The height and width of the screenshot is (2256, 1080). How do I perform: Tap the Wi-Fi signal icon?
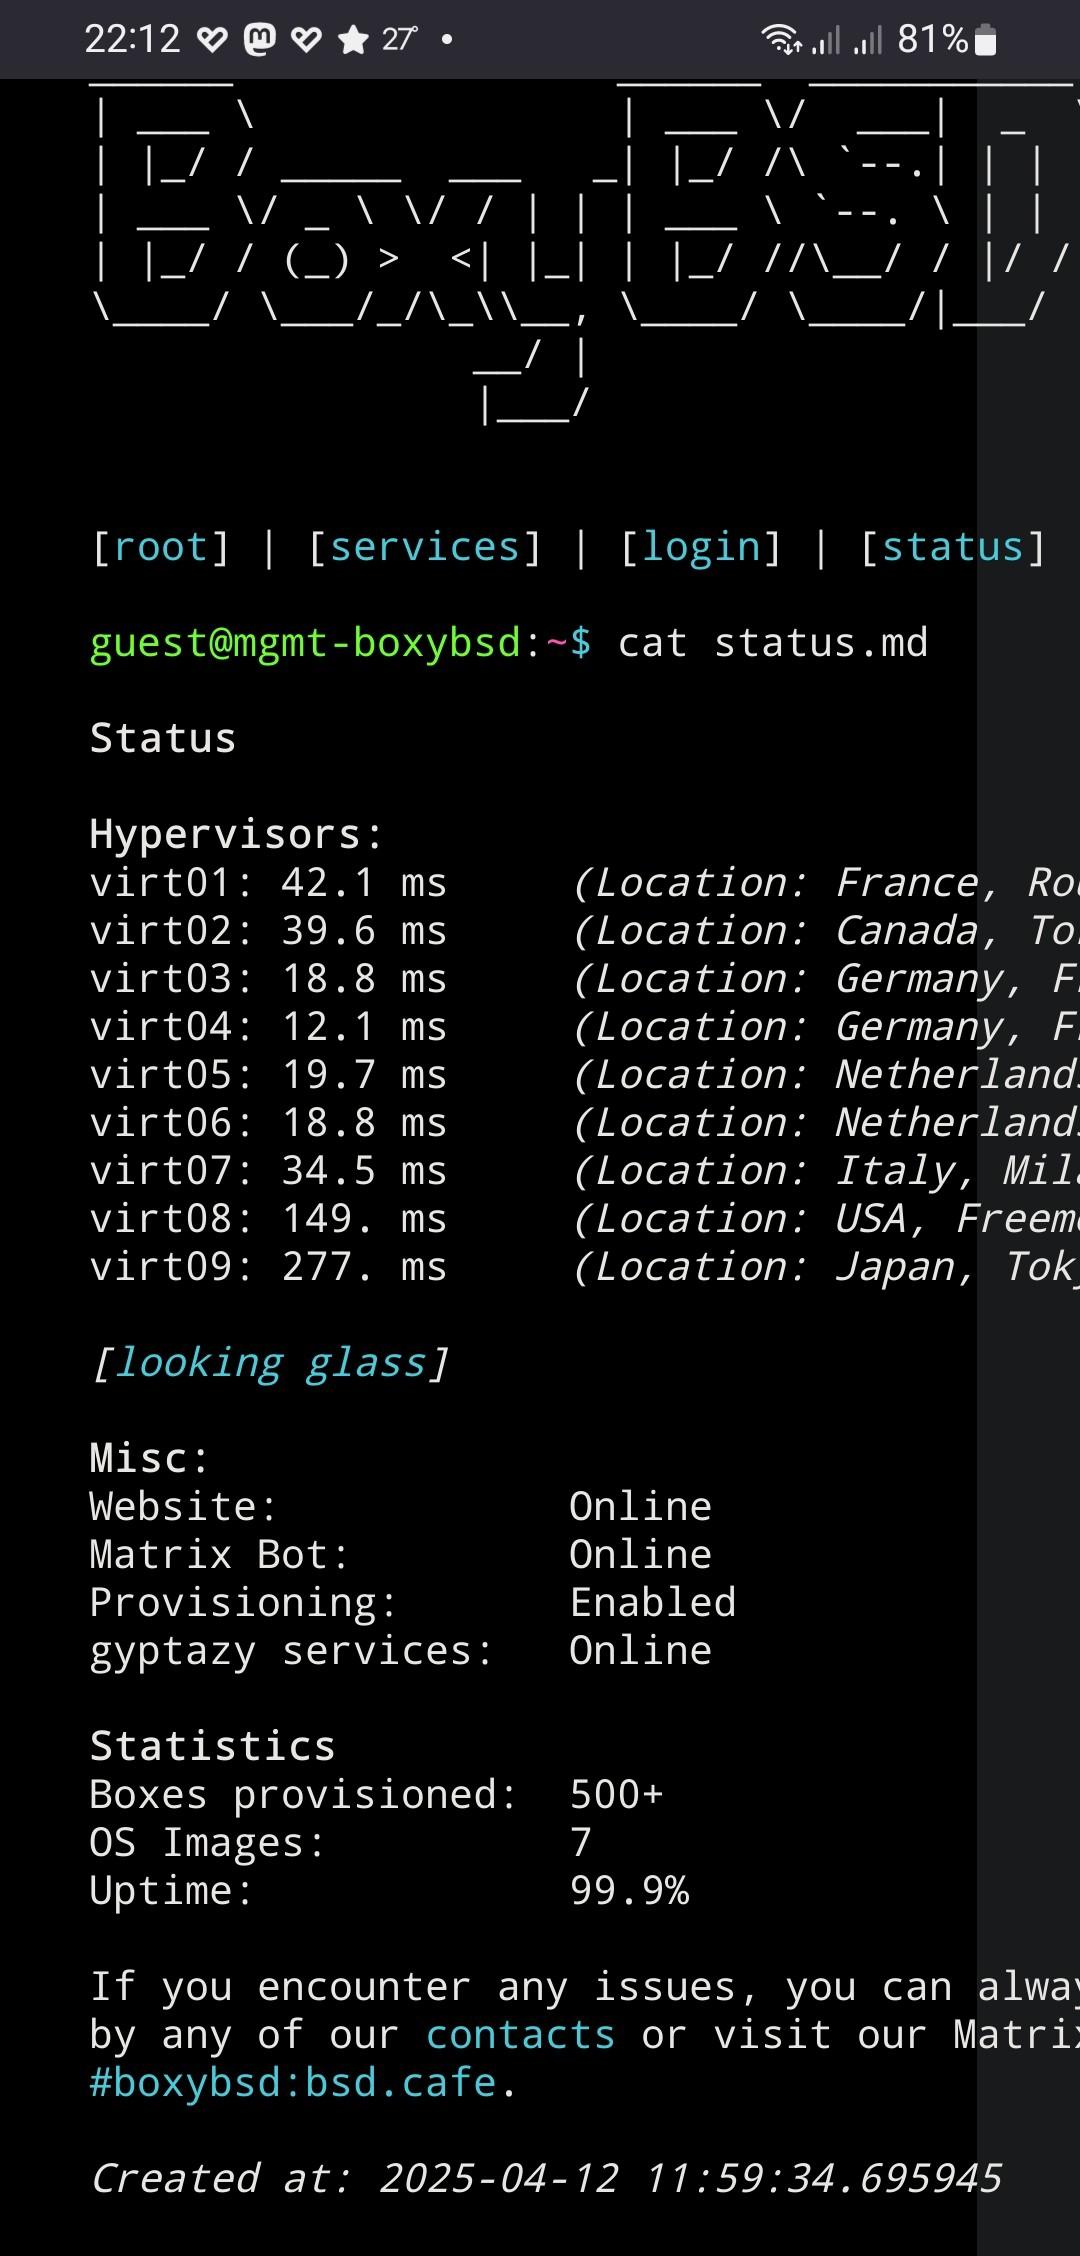click(782, 40)
